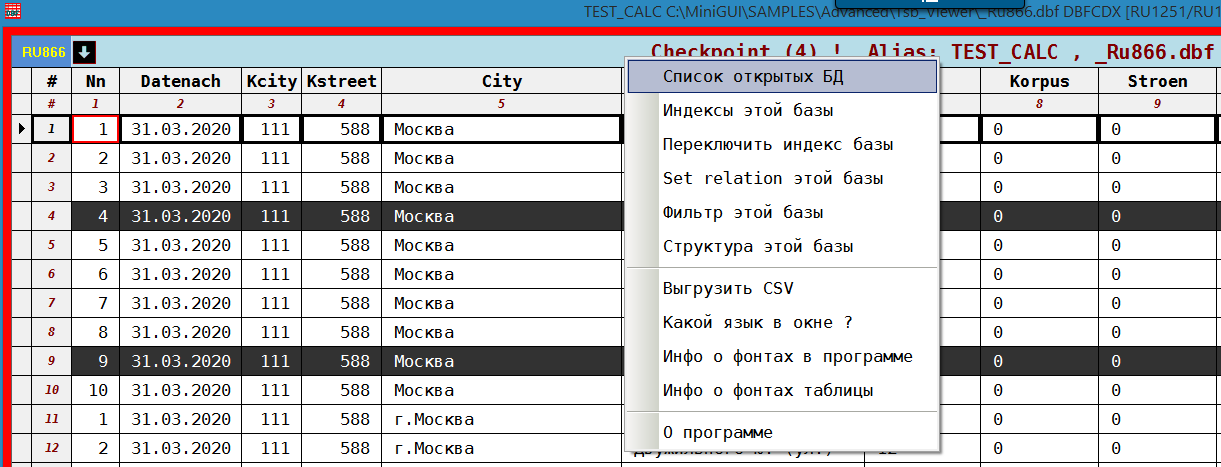Viewport: 1221px width, 467px height.
Task: Click the Kcity column header
Action: point(272,81)
